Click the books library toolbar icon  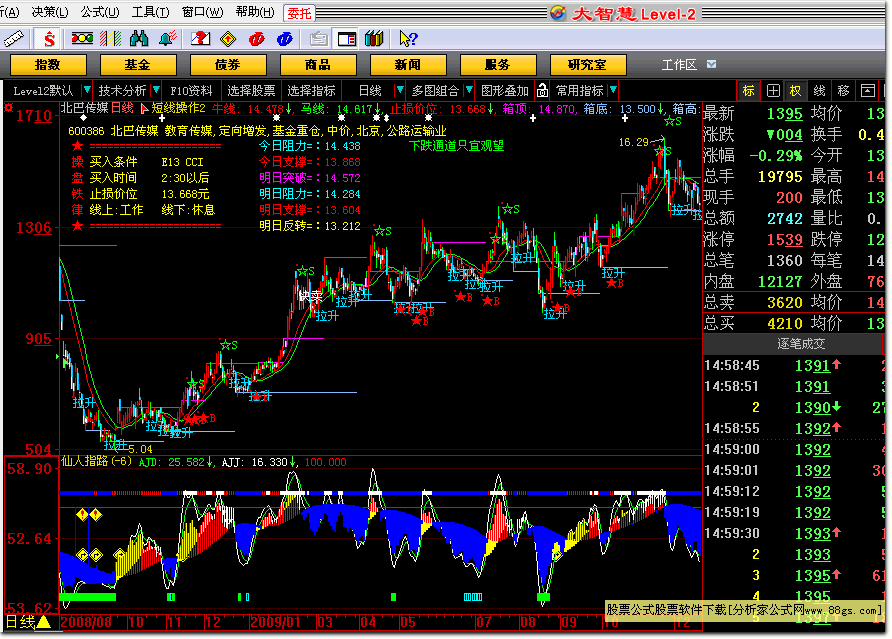374,39
